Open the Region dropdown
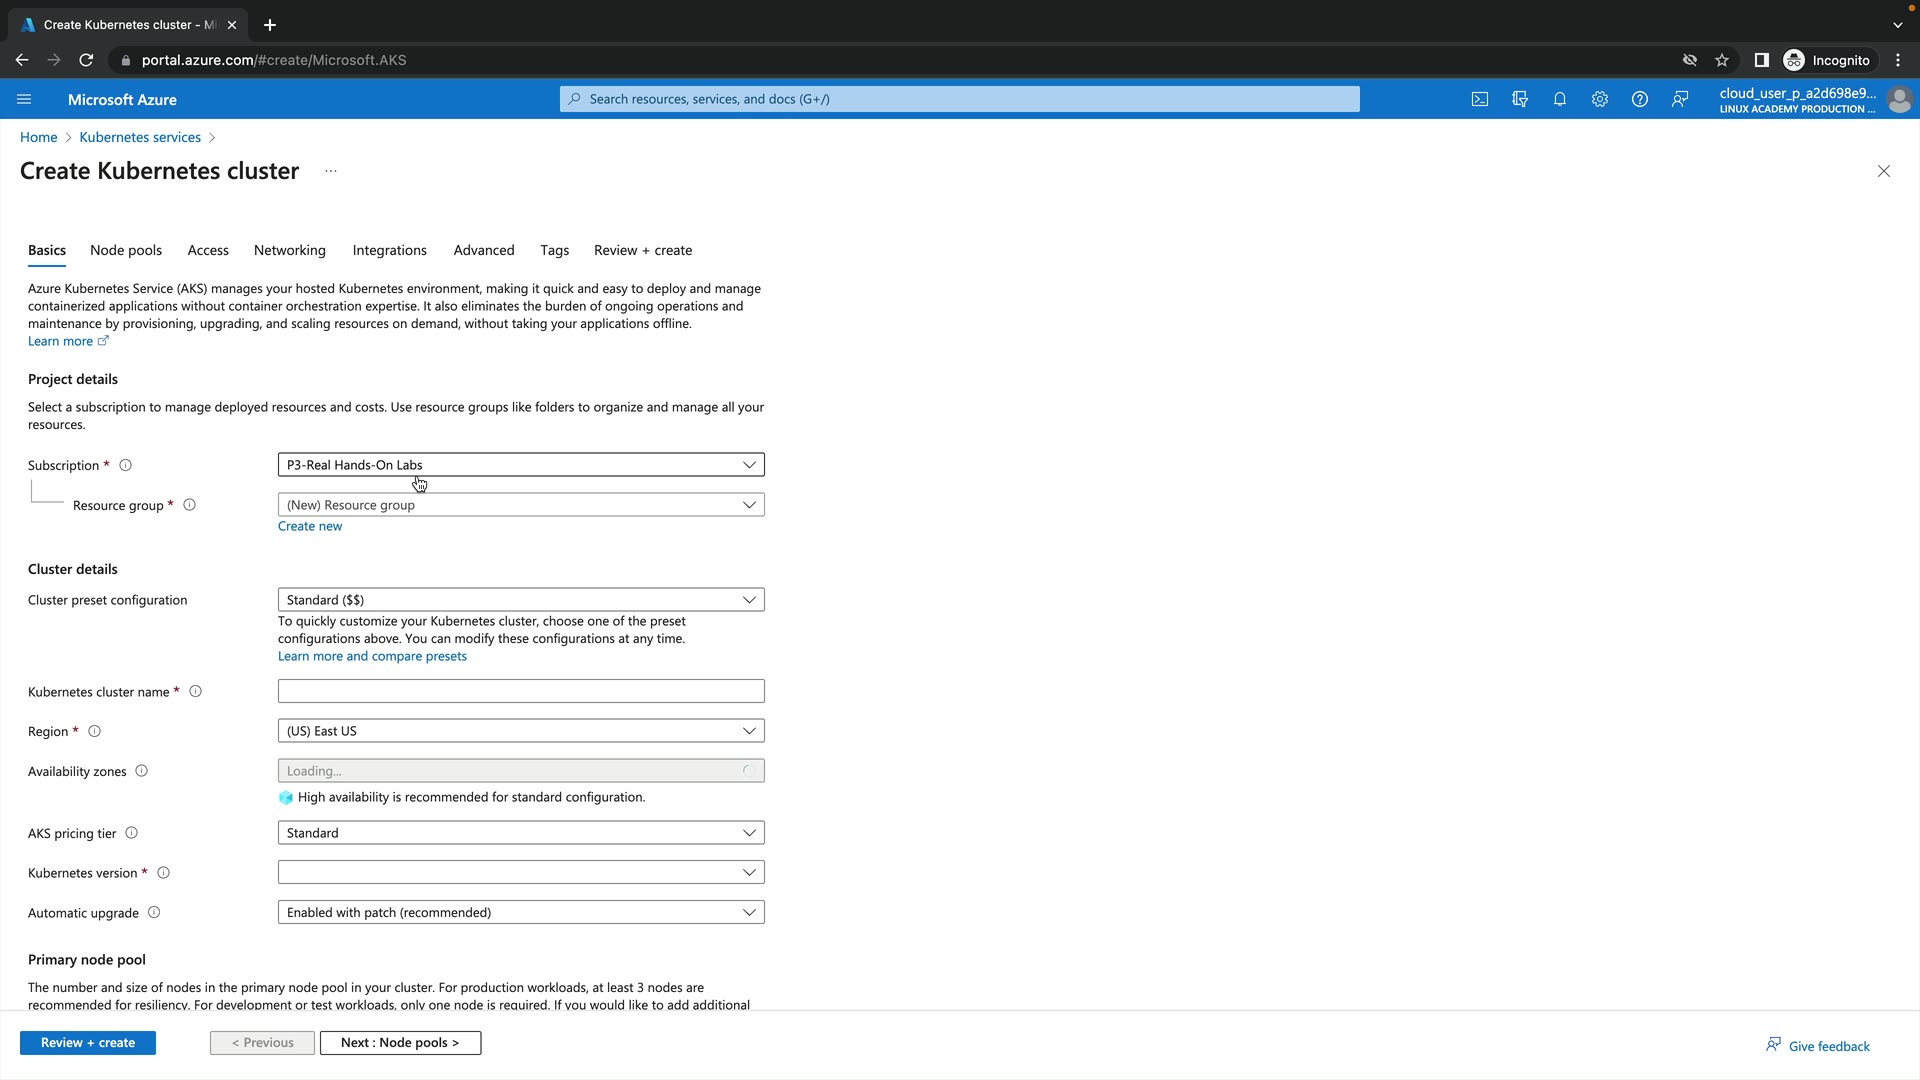This screenshot has width=1920, height=1080. [x=520, y=731]
